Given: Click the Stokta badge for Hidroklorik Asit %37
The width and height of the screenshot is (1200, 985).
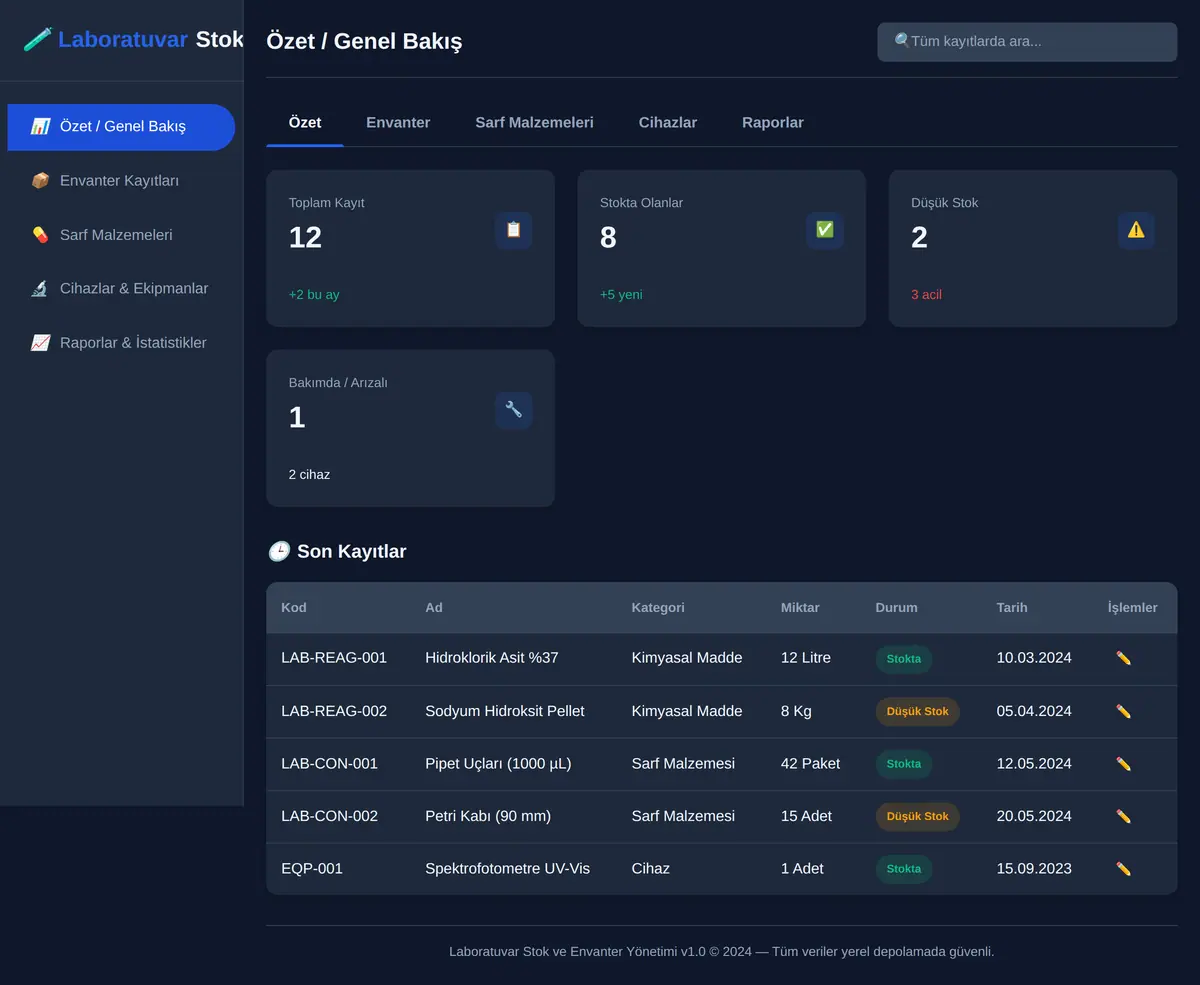Looking at the screenshot, I should coord(904,659).
